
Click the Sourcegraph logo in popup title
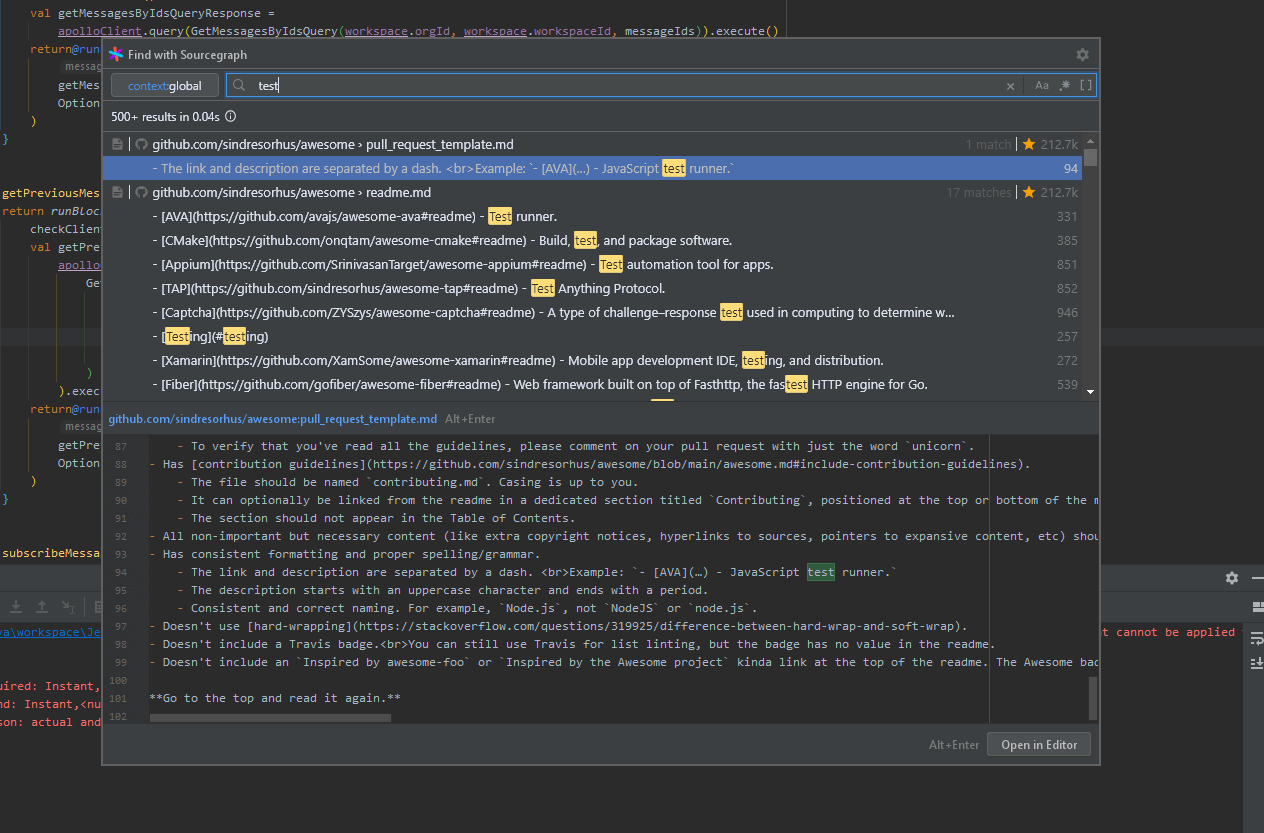[x=116, y=55]
